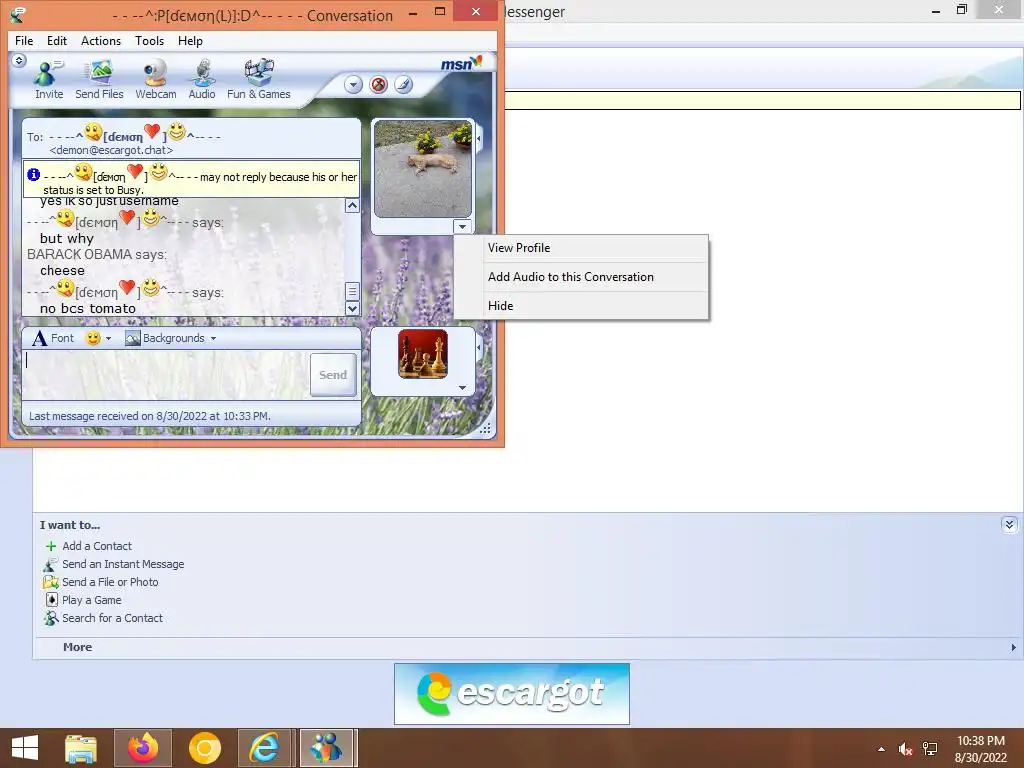Open the Windows Start button

point(25,748)
